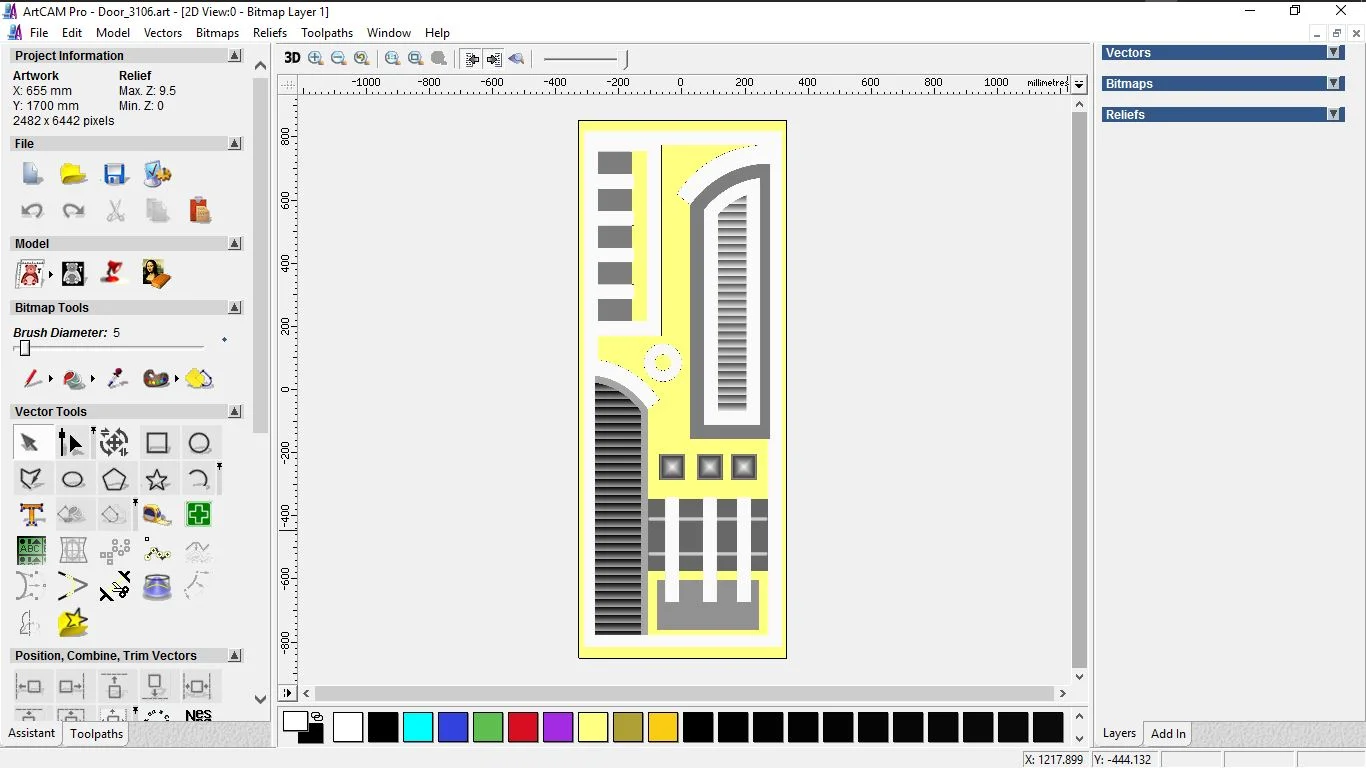Open the Toolpaths menu in menu bar
Screen dimensions: 1366x768
327,33
